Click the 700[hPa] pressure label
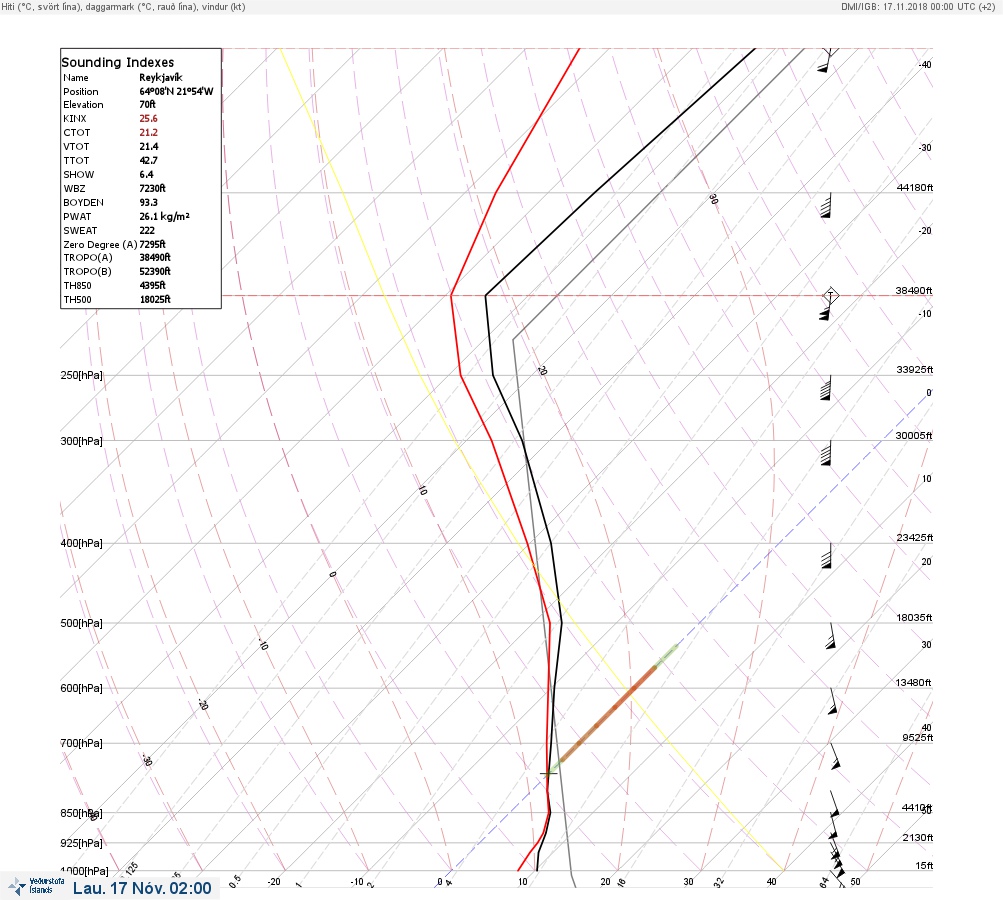Viewport: 1003px width, 900px height. pyautogui.click(x=81, y=743)
